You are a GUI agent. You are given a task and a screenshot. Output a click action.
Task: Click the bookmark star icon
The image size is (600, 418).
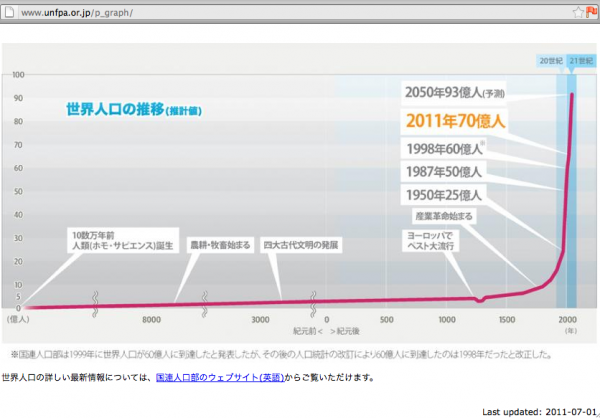(x=577, y=11)
